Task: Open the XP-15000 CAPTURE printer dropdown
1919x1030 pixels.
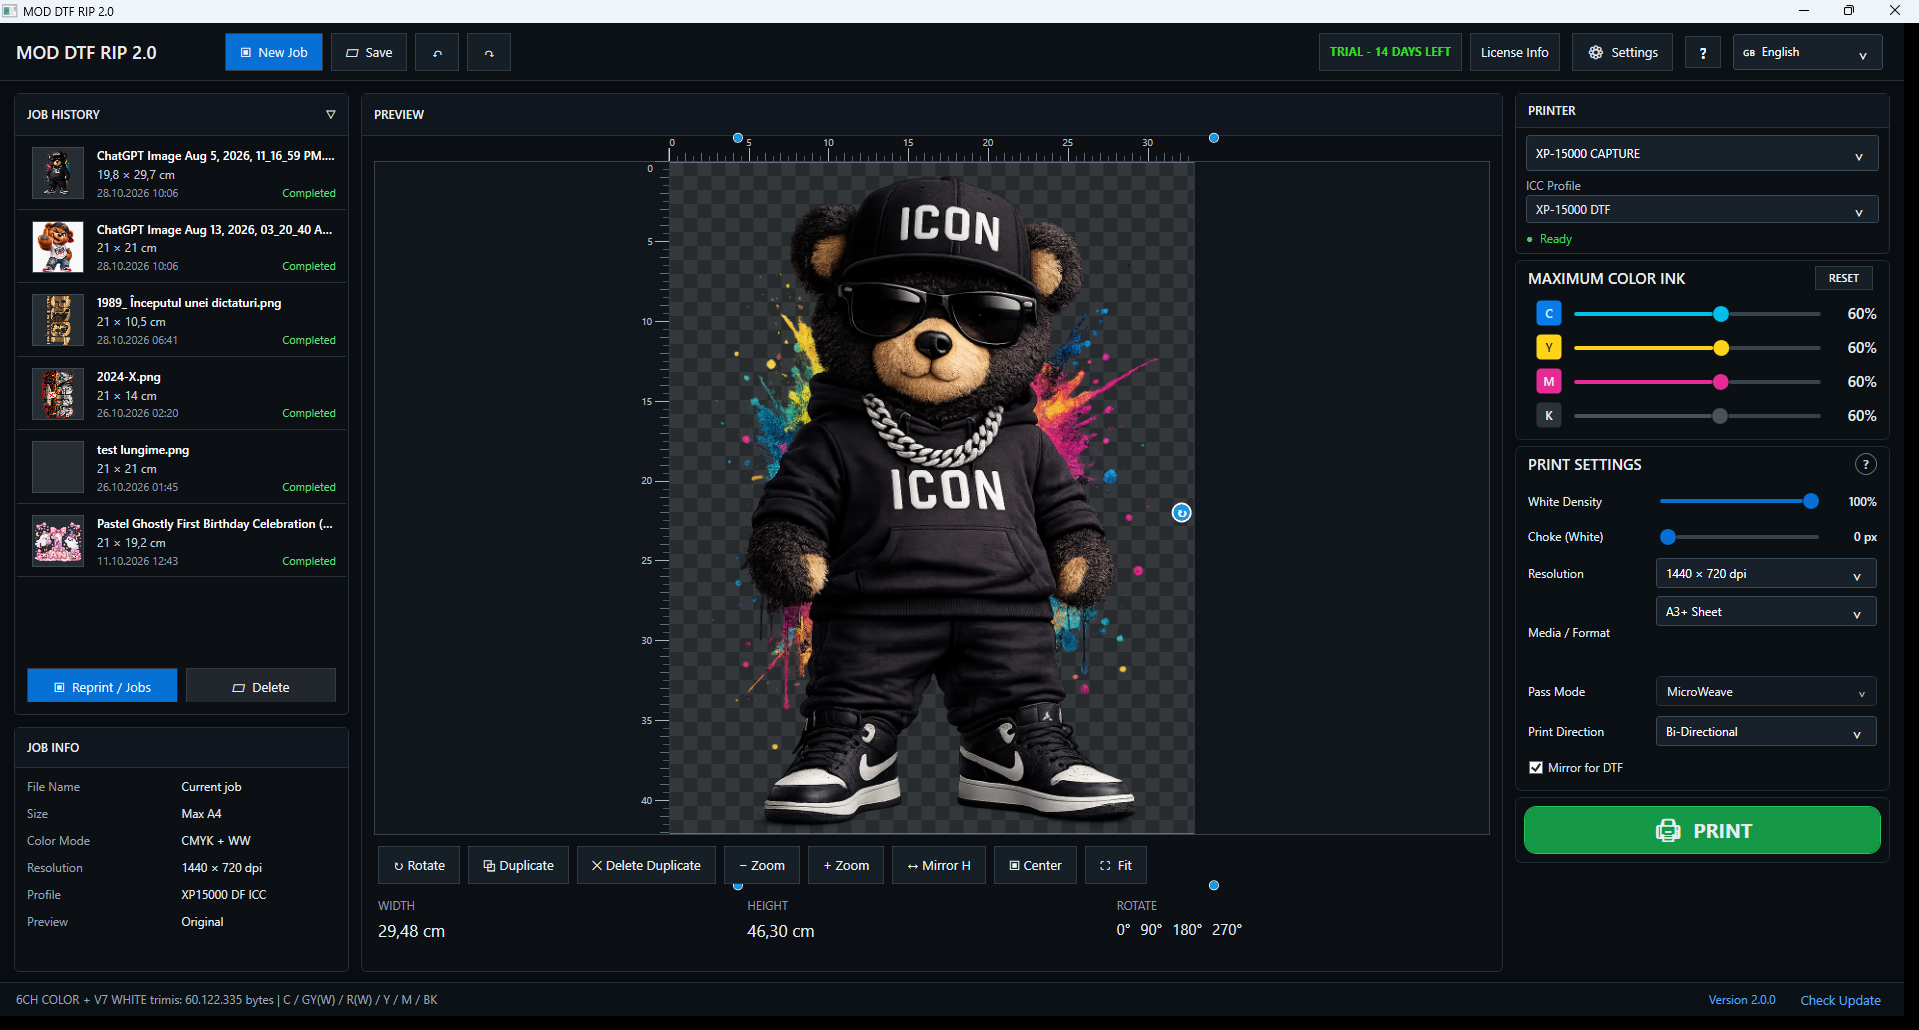Action: [1702, 154]
